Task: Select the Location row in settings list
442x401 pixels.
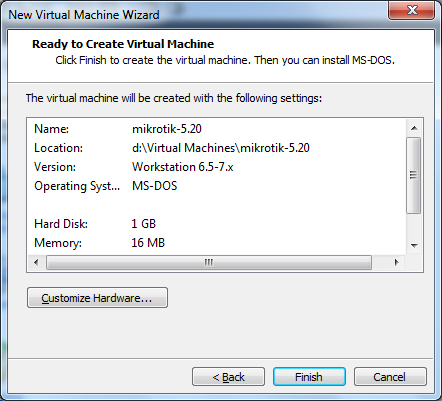Action: point(217,148)
